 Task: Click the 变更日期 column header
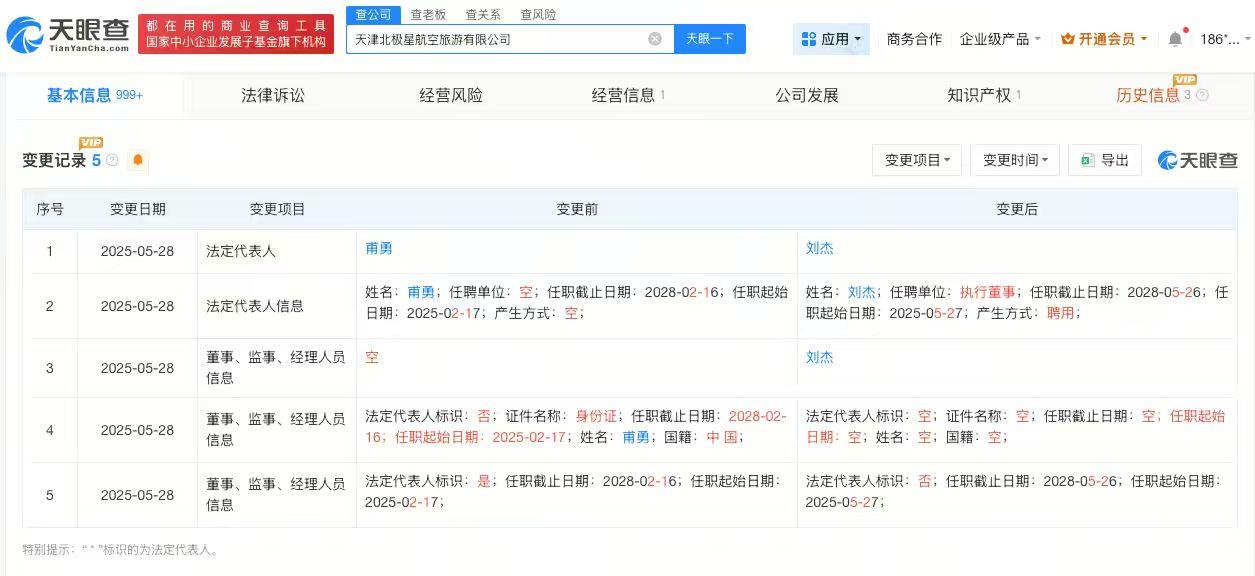pos(138,209)
